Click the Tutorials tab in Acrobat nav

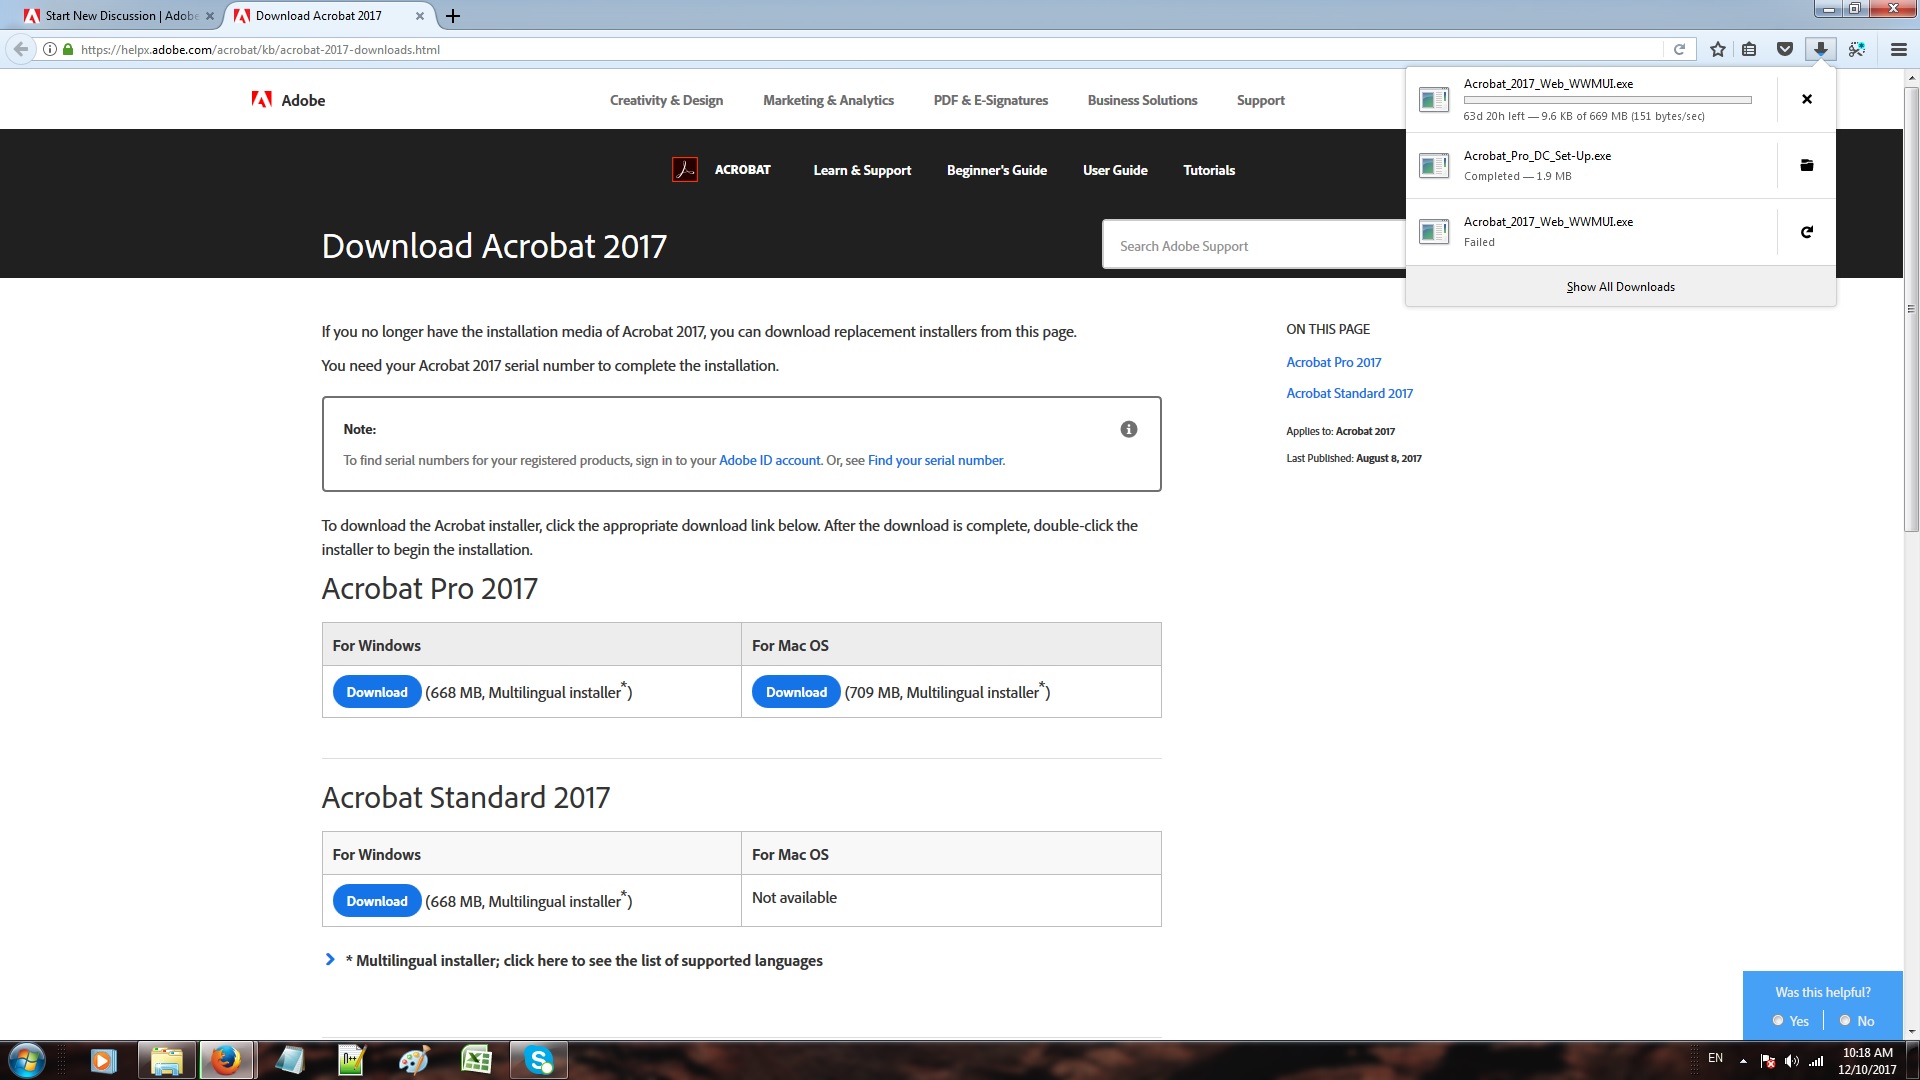pos(1208,169)
